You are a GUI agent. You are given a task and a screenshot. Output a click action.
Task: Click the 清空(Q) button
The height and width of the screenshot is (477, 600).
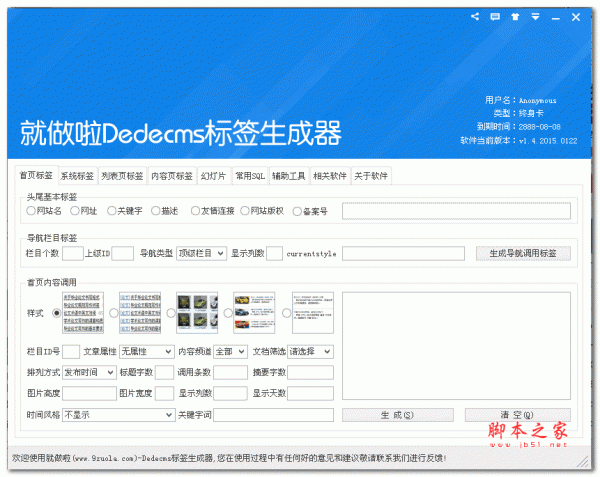tap(517, 415)
